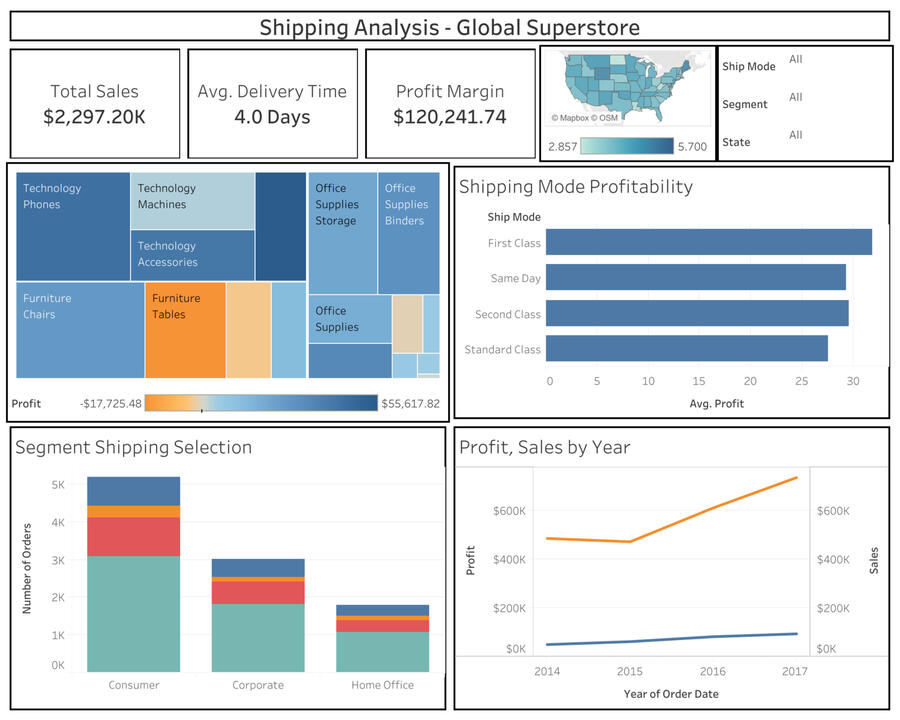Select the Furniture Chairs treemap tile
This screenshot has height=720, width=900.
point(80,330)
